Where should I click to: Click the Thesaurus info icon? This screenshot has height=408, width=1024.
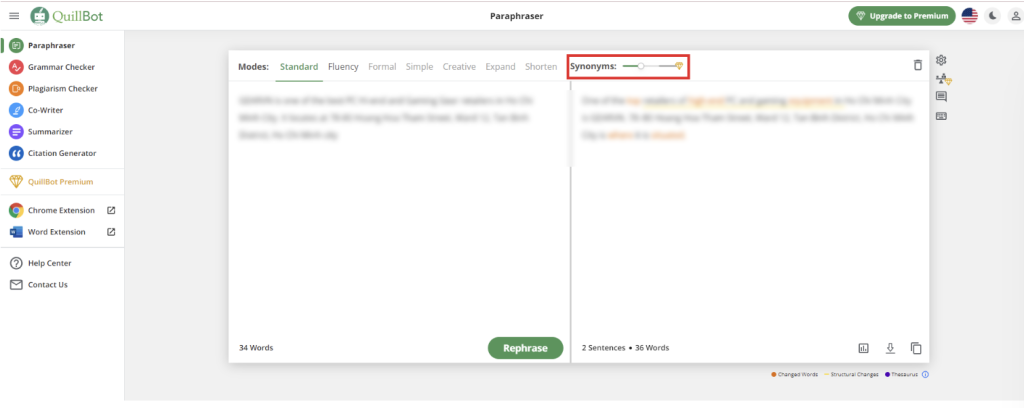(925, 375)
